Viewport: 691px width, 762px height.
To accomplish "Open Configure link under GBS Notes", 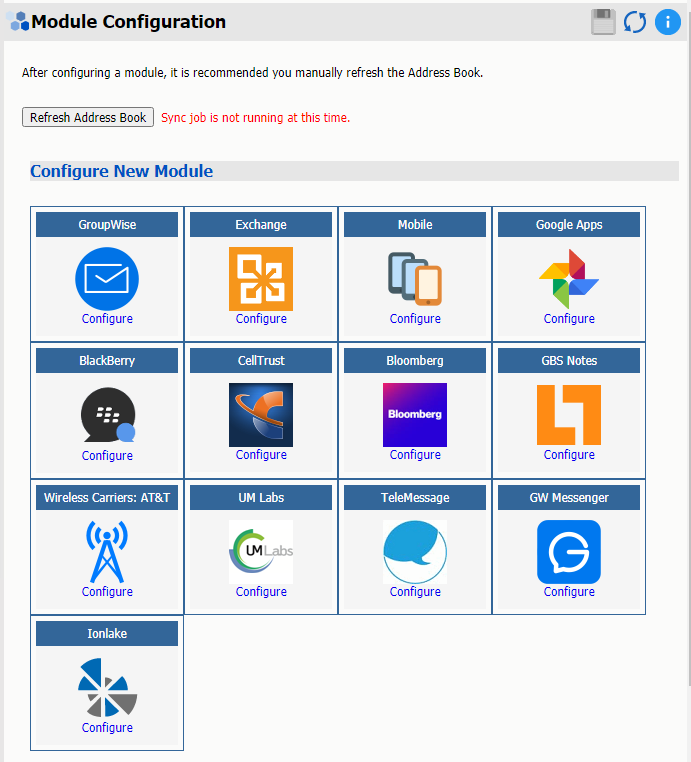I will tap(569, 455).
